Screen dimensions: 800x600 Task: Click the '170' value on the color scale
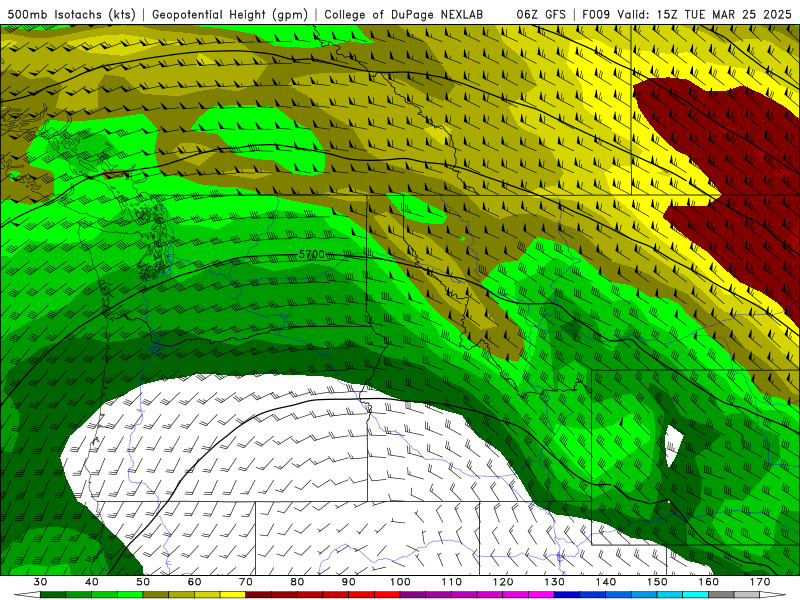760,582
